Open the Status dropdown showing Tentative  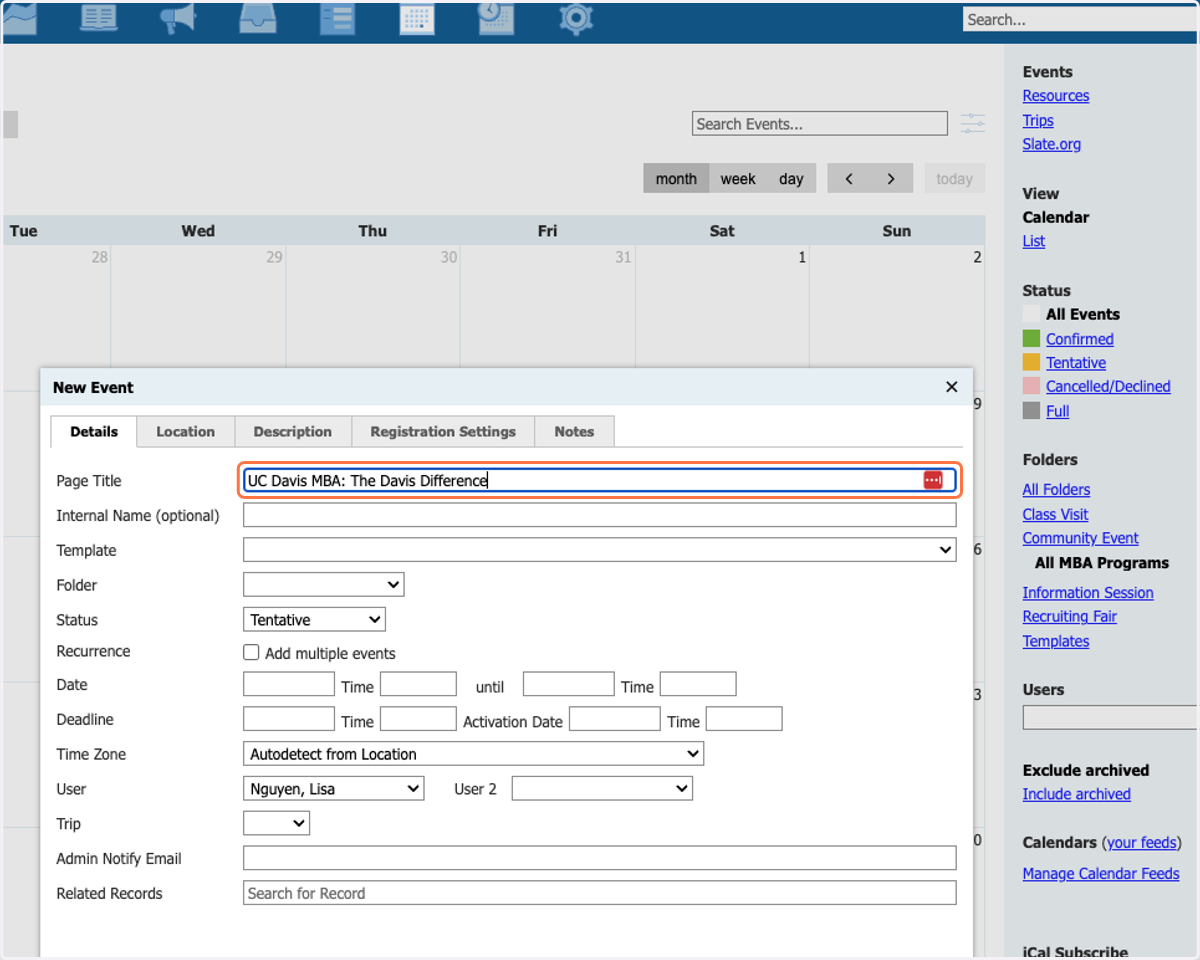314,620
